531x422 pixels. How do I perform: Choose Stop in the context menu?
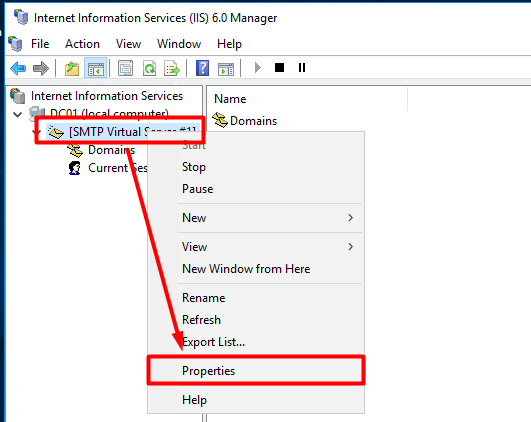(256, 167)
